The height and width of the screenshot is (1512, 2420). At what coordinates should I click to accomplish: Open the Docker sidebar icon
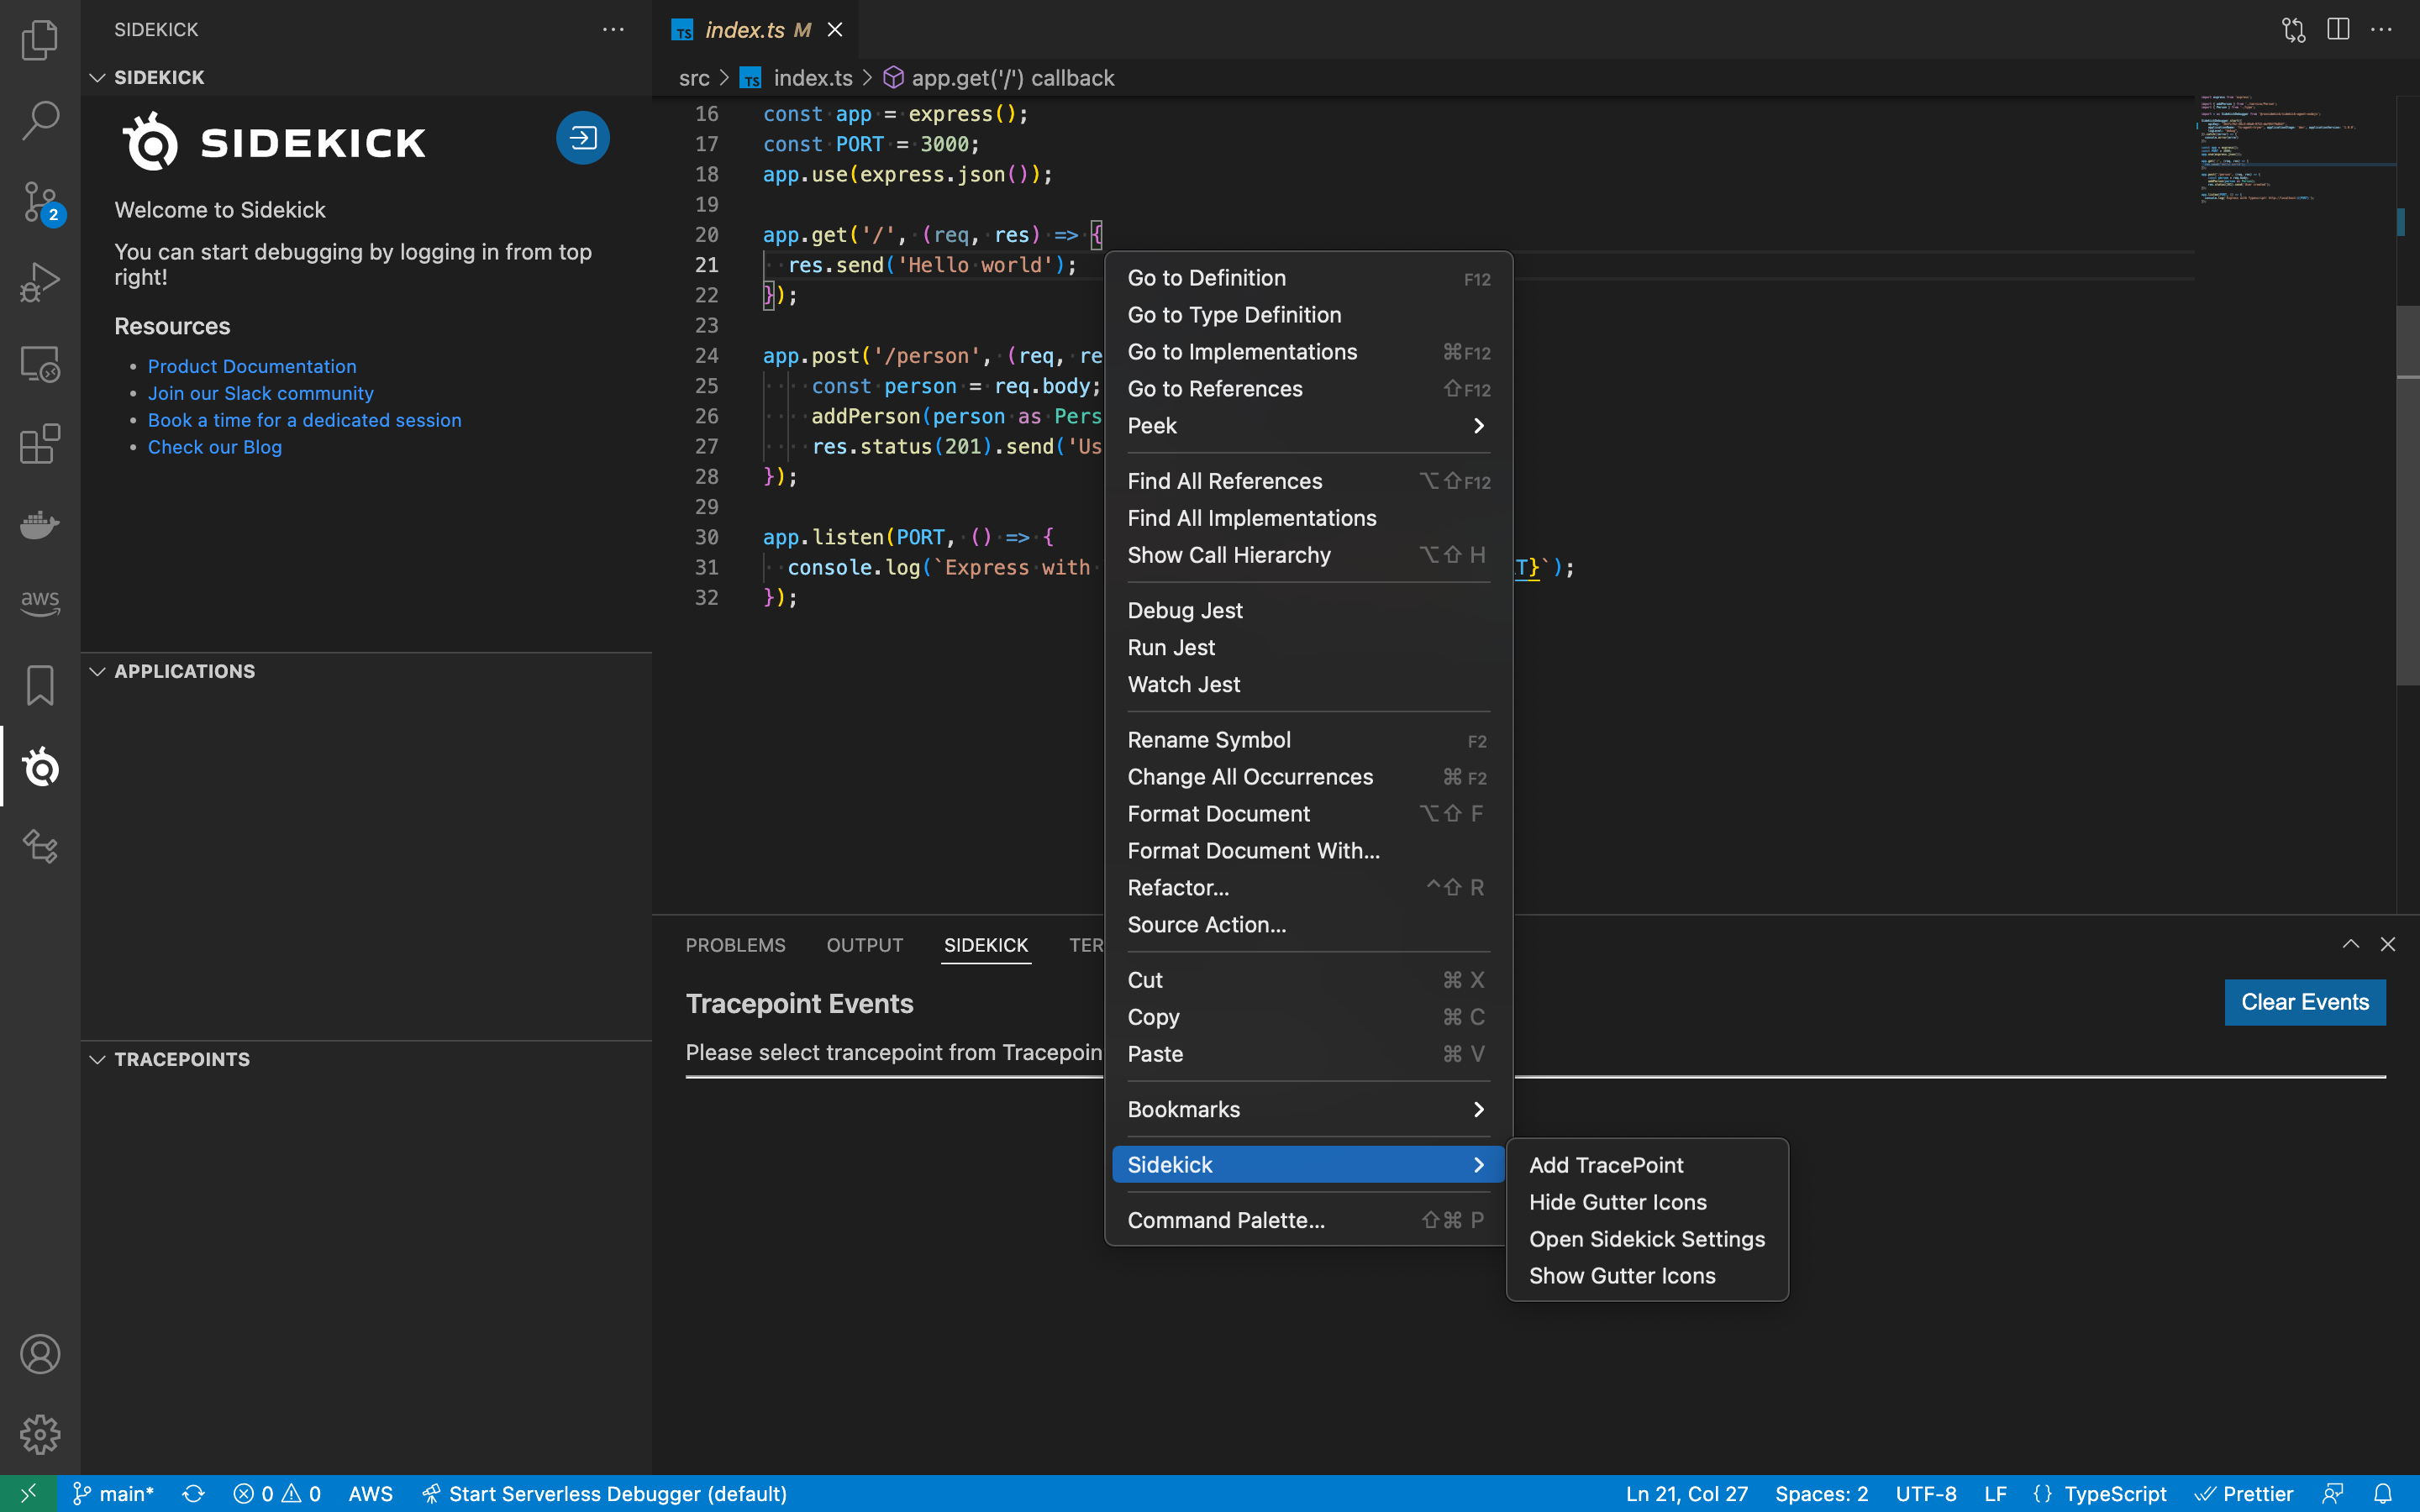coord(40,523)
